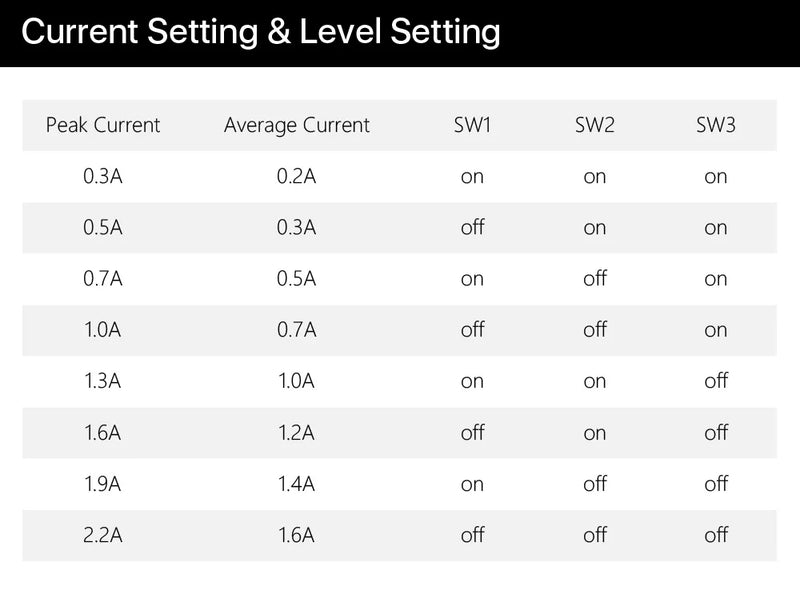Select the 2.2A peak current cell
This screenshot has height=598, width=800.
(103, 535)
